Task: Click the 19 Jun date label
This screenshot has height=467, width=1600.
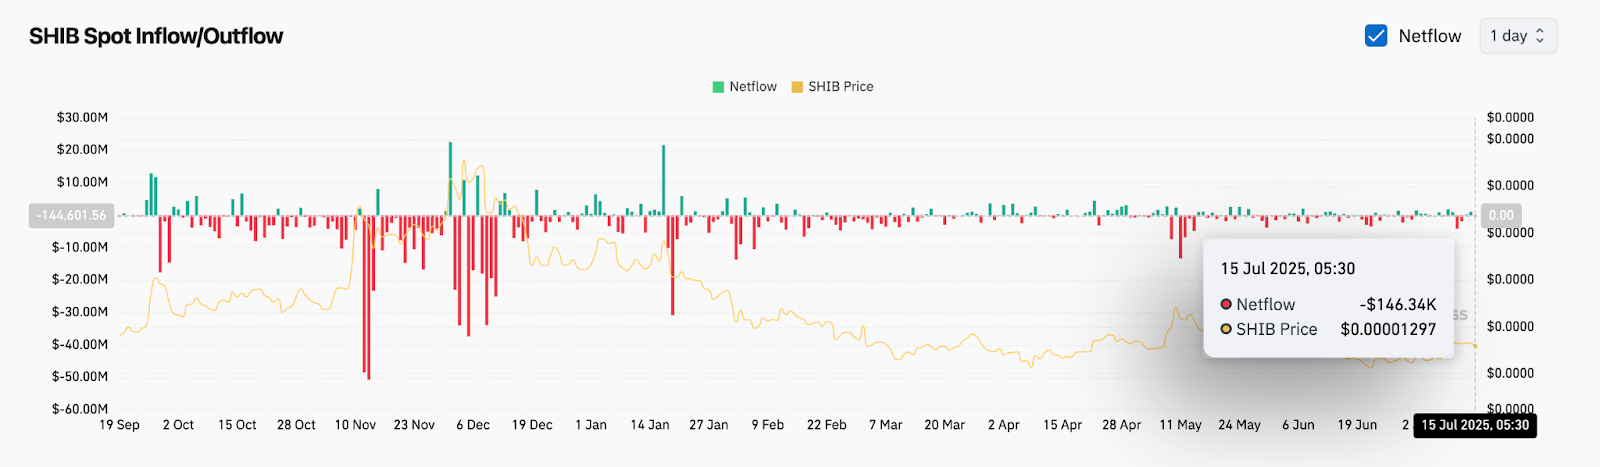Action: (1358, 425)
